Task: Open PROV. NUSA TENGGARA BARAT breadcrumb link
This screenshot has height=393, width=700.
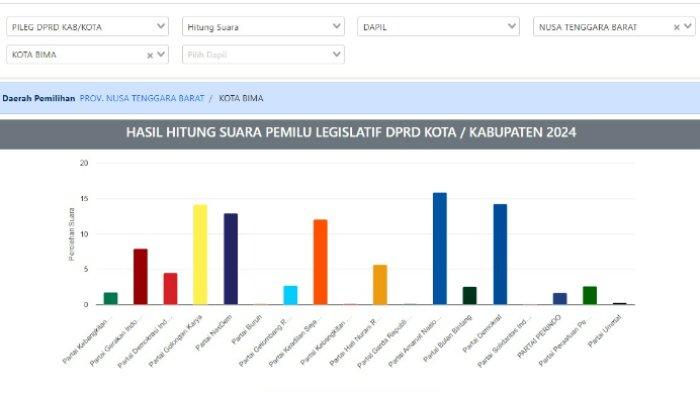Action: tap(142, 98)
